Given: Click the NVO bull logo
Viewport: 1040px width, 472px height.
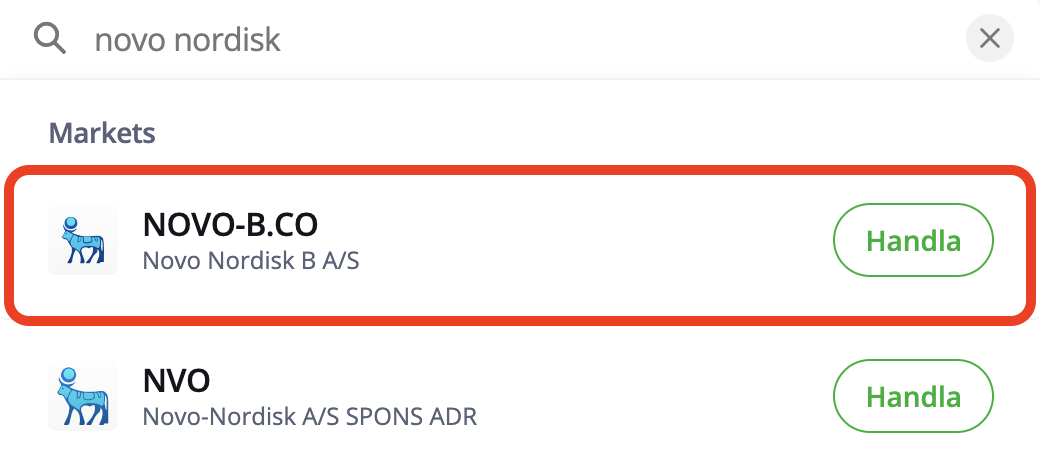Looking at the screenshot, I should pyautogui.click(x=83, y=397).
